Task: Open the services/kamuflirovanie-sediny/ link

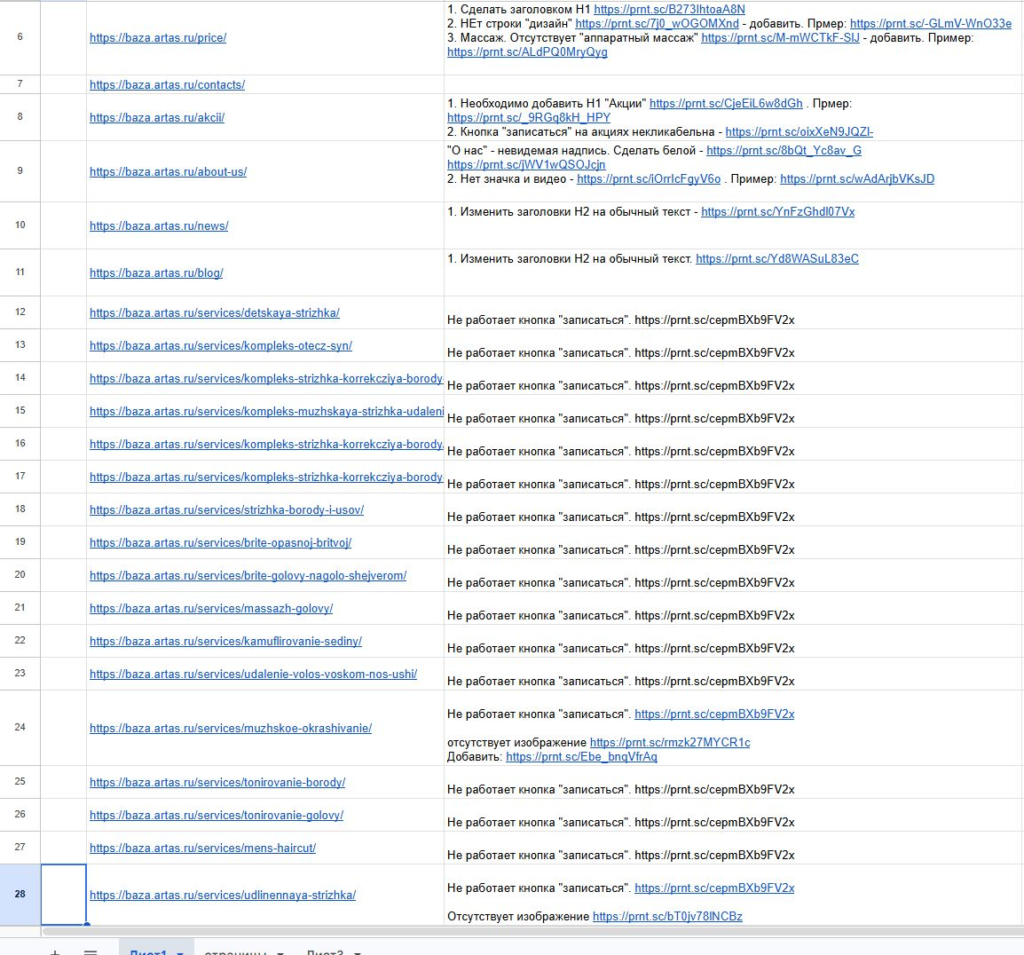Action: tap(225, 641)
